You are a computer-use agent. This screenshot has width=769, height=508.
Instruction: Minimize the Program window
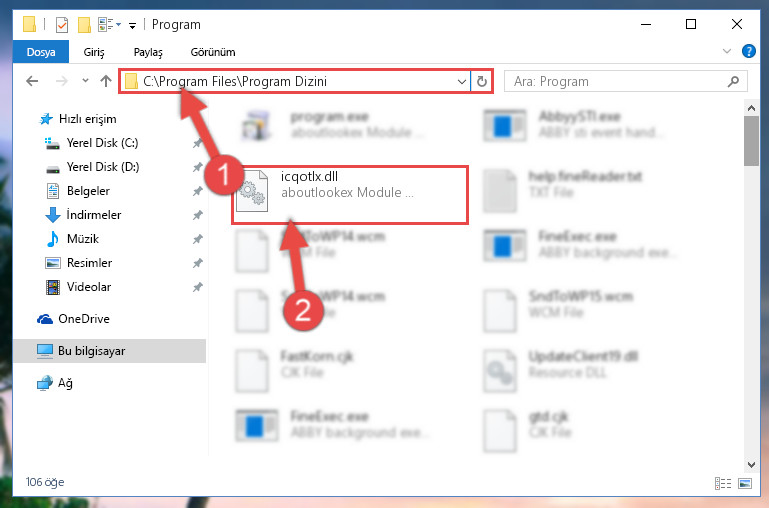646,24
